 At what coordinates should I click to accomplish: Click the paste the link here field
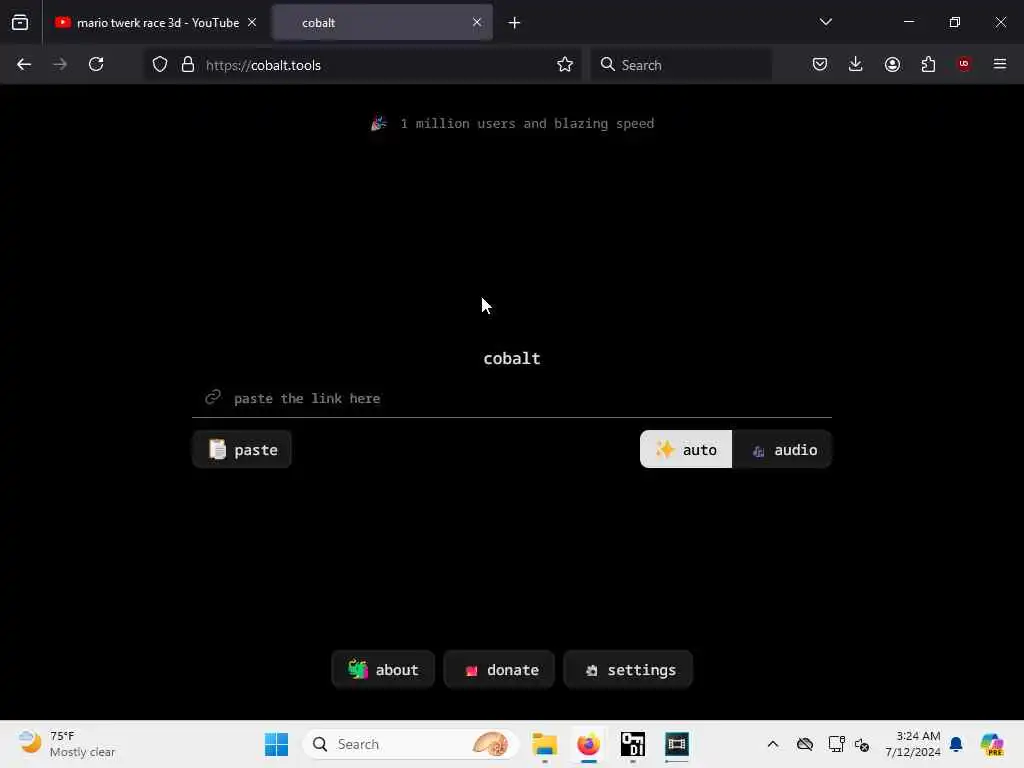click(512, 398)
